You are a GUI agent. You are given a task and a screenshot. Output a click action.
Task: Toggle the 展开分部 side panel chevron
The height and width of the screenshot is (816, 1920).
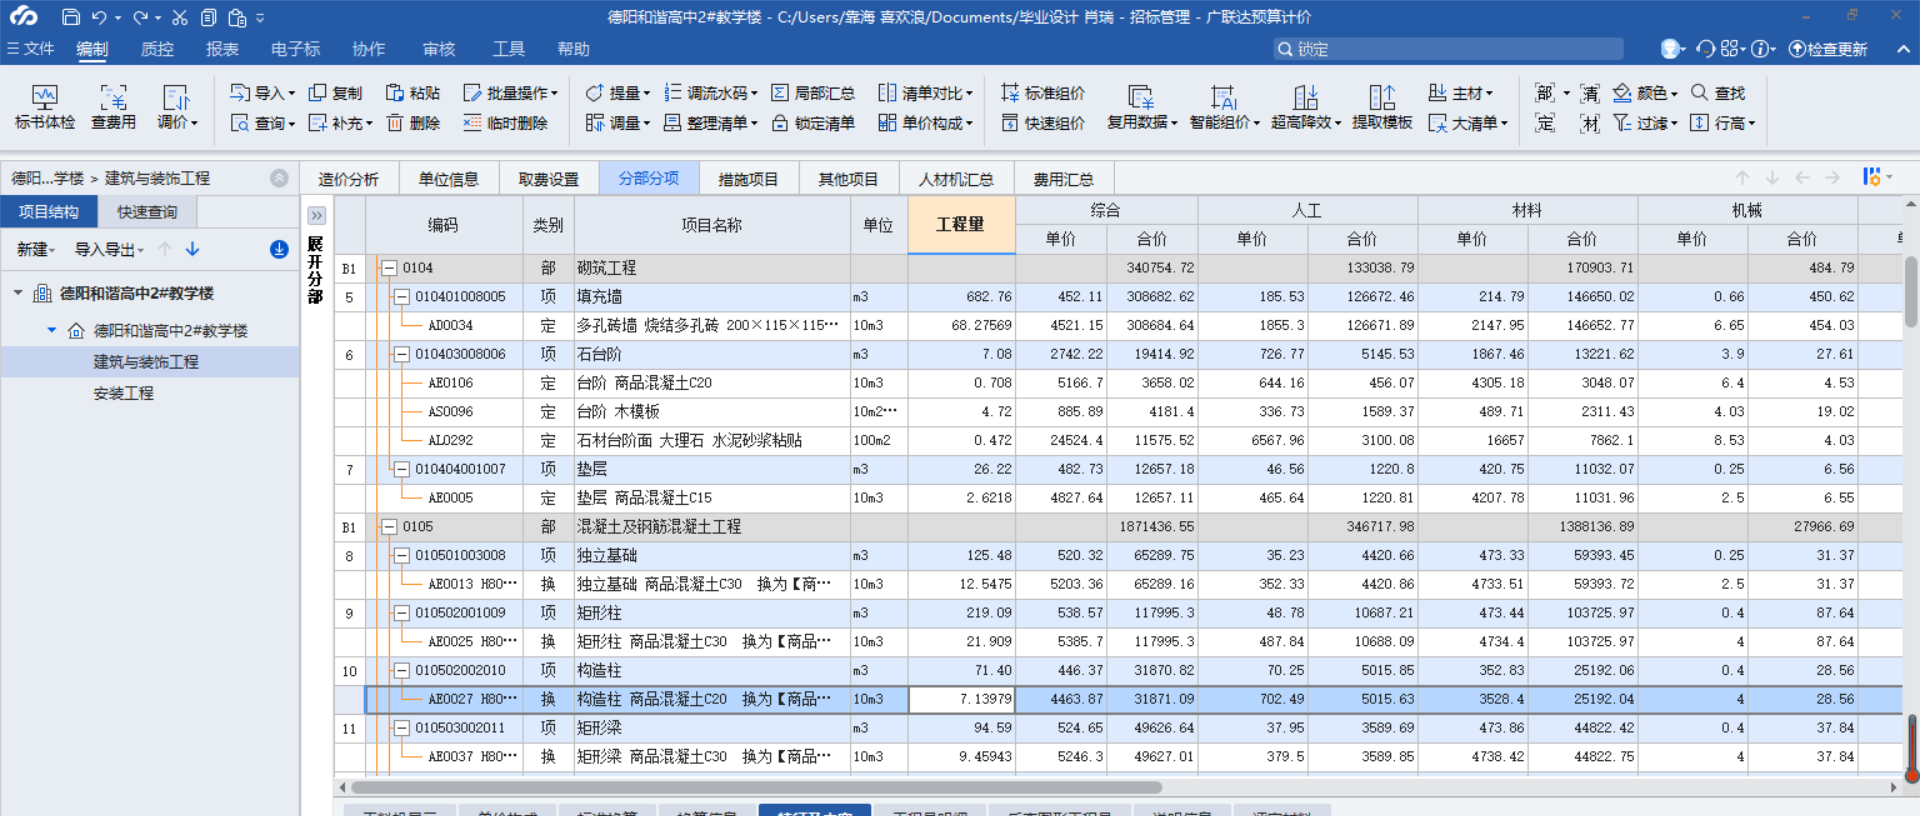click(316, 216)
